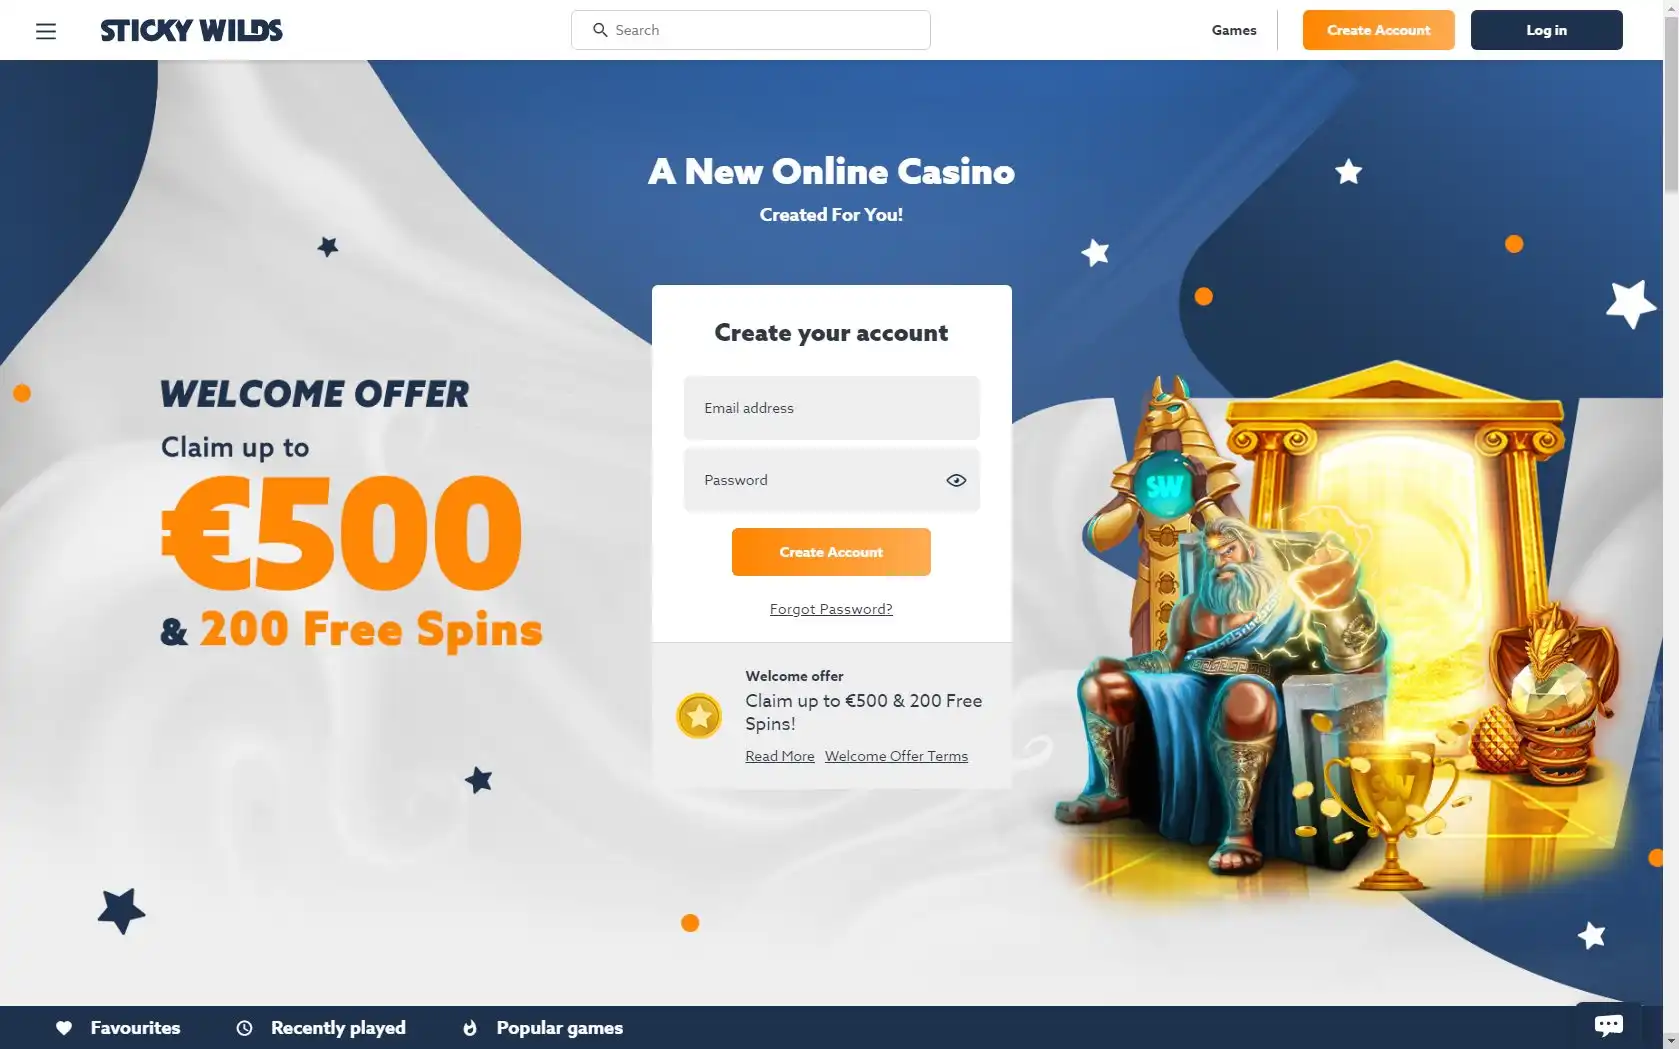Click the Favourites heart icon
The height and width of the screenshot is (1049, 1679).
64,1028
